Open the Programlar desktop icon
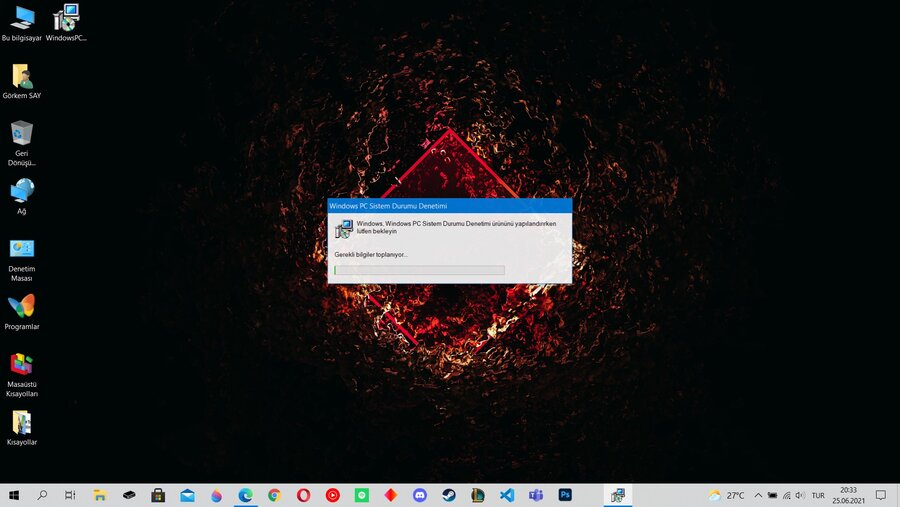Image resolution: width=900 pixels, height=507 pixels. (22, 313)
